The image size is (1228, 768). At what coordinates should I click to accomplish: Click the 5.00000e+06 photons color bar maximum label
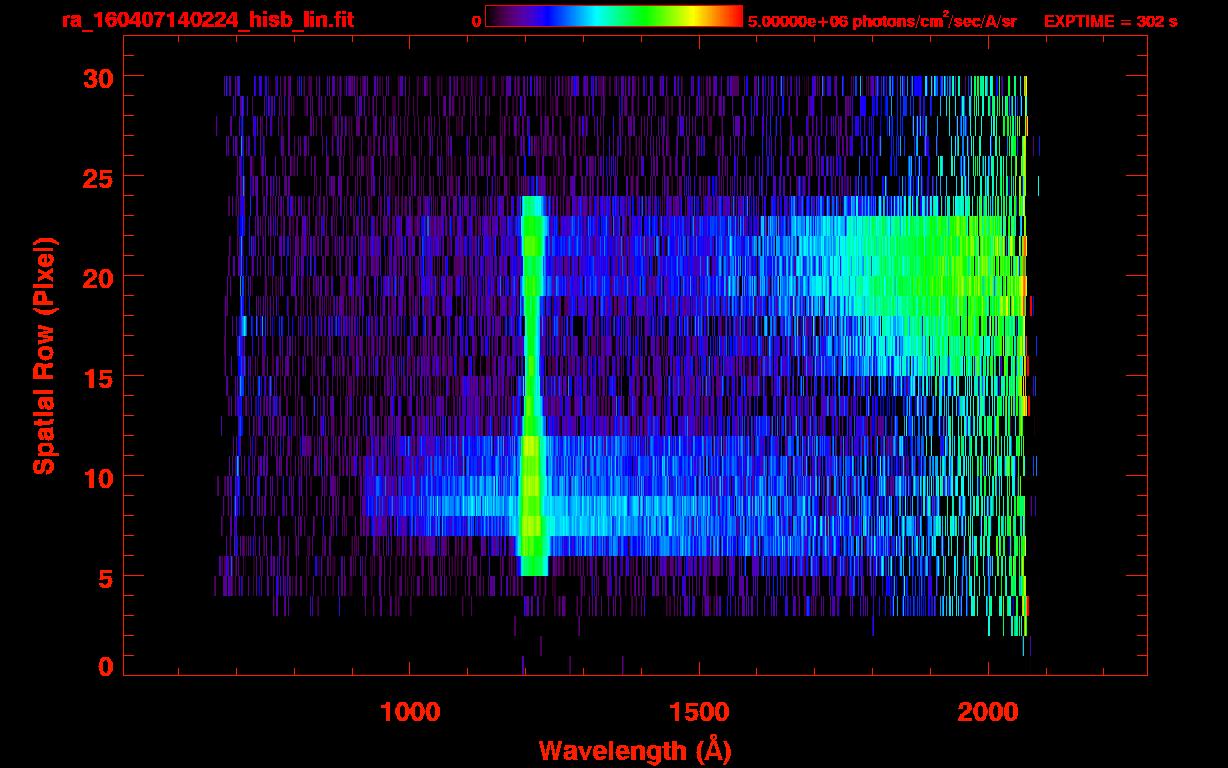(882, 21)
